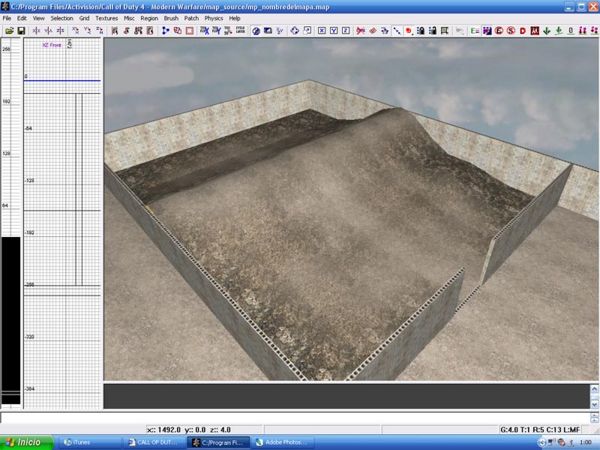This screenshot has height=450, width=600.
Task: Click the black bar in the Z height panel
Action: point(11,320)
